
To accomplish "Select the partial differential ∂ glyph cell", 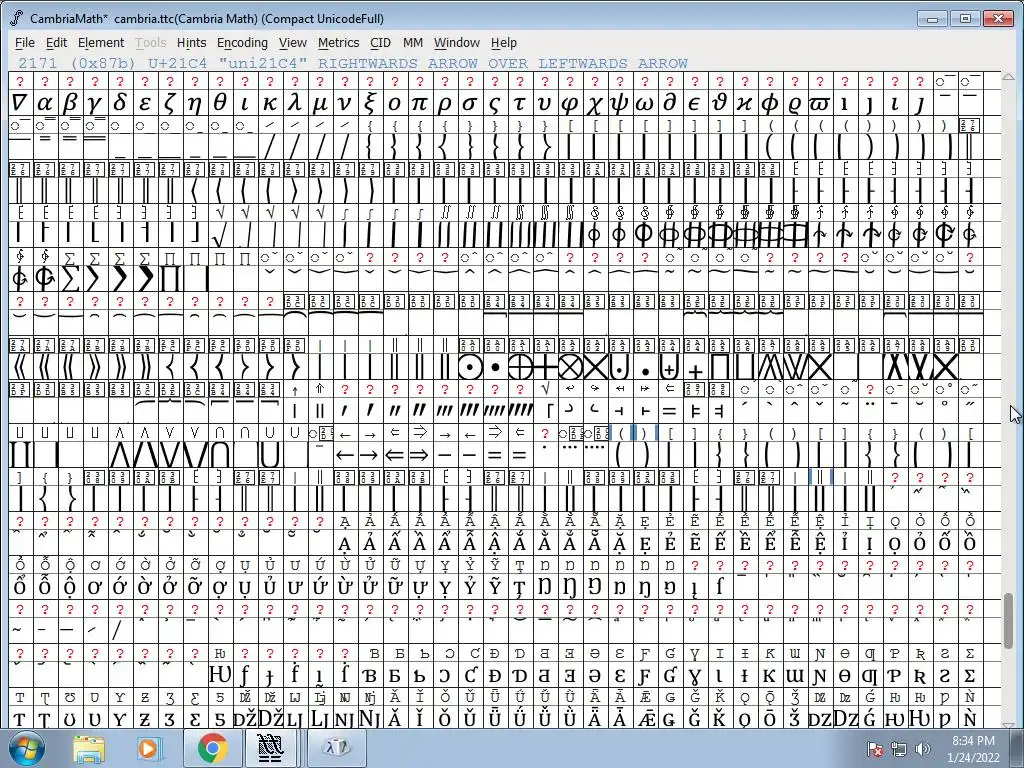I will [670, 103].
